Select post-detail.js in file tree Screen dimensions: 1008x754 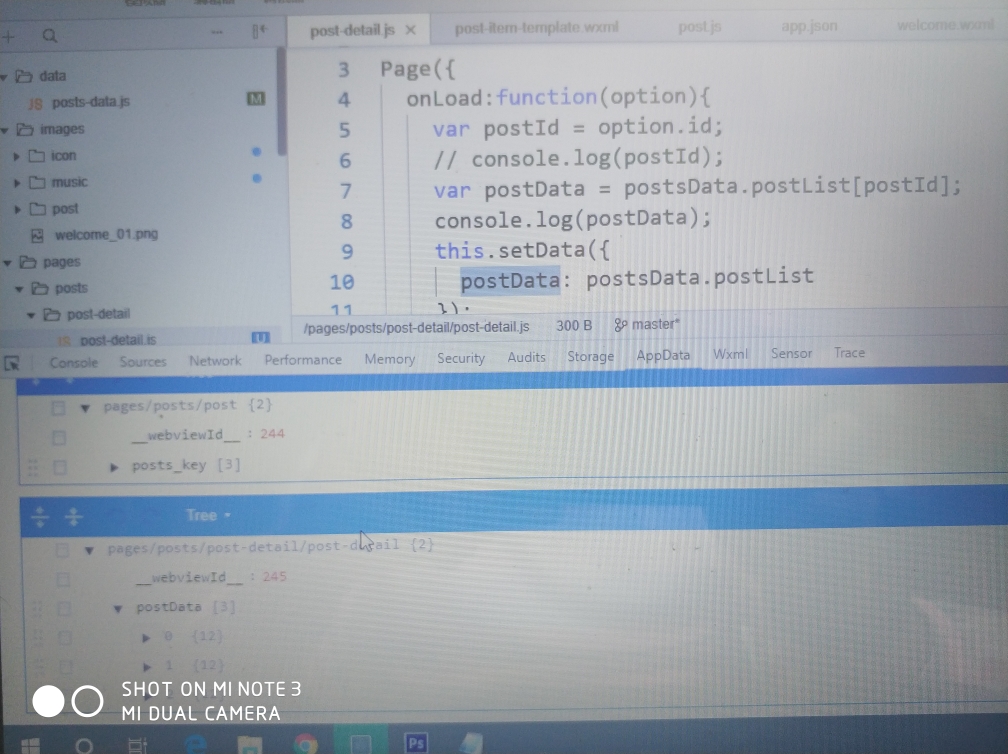point(118,339)
